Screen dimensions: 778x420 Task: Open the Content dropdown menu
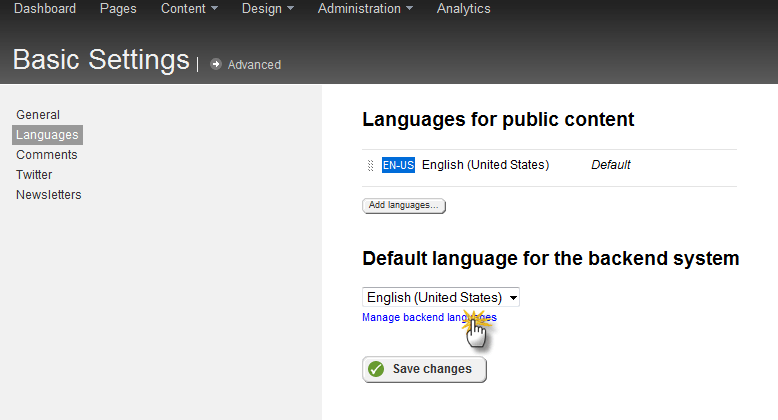coord(189,8)
